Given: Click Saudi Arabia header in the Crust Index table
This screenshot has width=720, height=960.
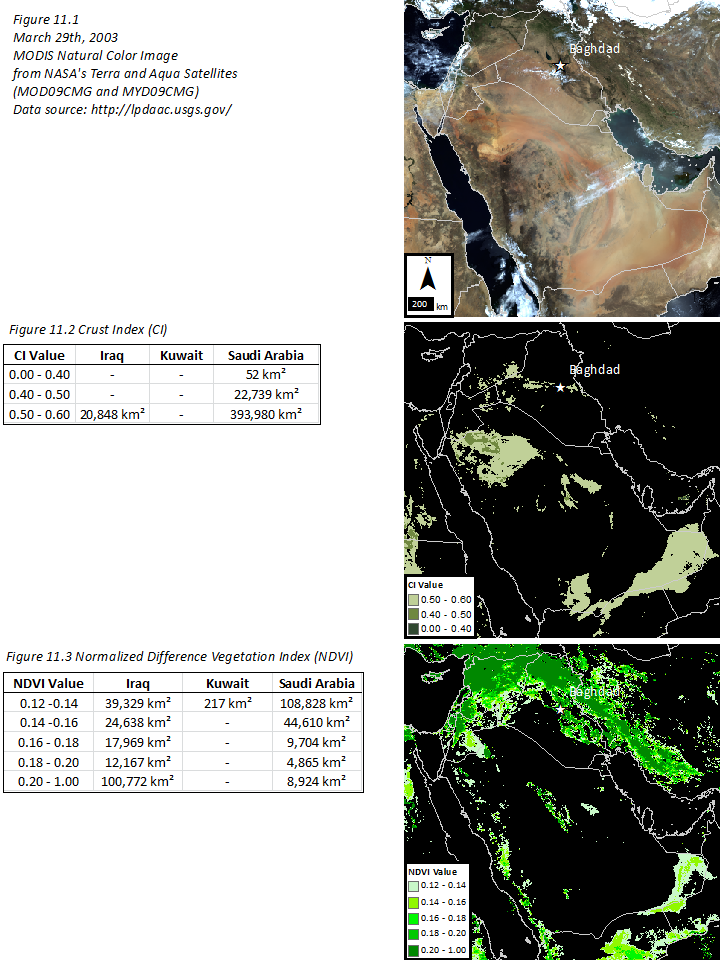Looking at the screenshot, I should [266, 355].
